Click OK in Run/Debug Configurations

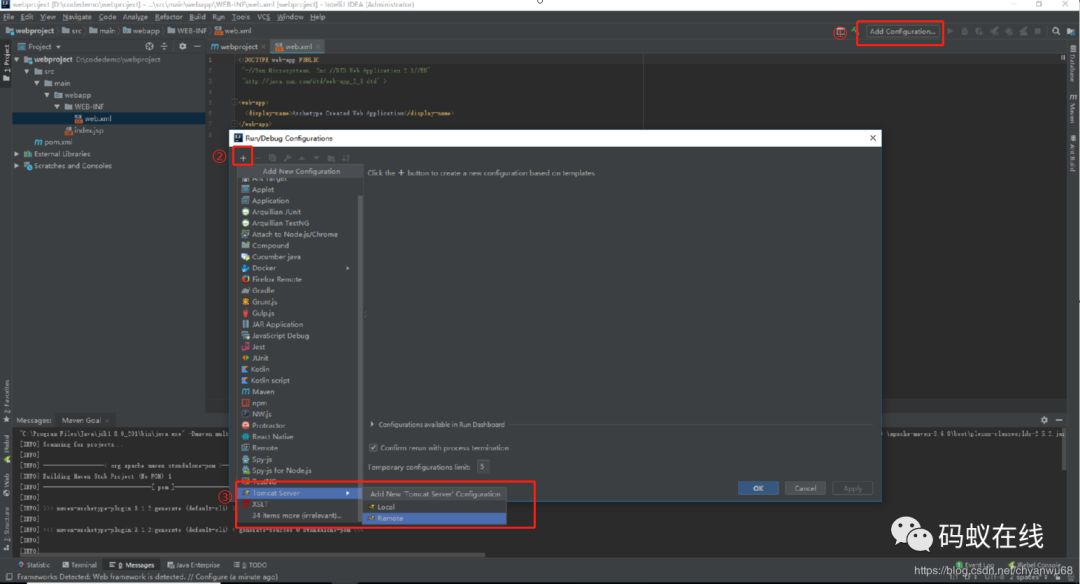(758, 488)
